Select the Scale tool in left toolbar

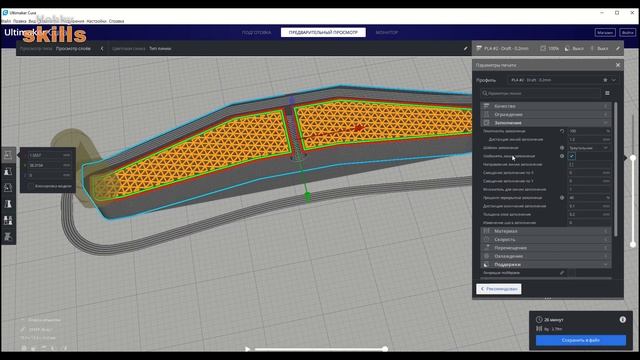(8, 171)
